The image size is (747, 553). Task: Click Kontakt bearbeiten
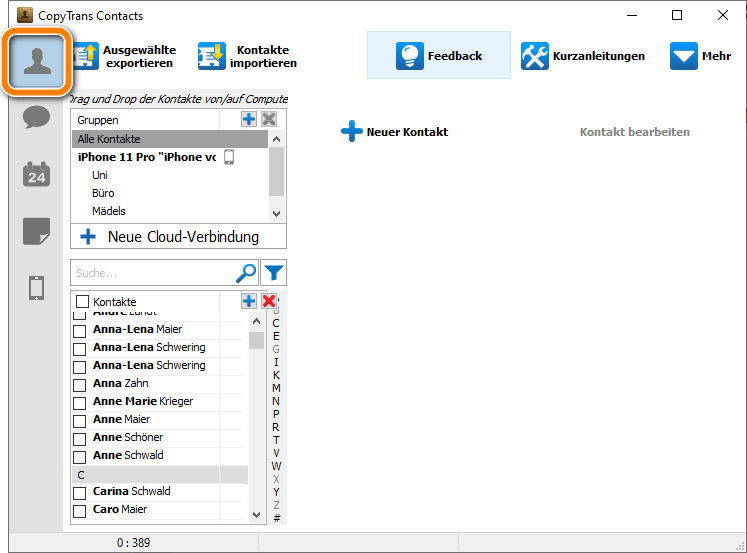point(635,132)
